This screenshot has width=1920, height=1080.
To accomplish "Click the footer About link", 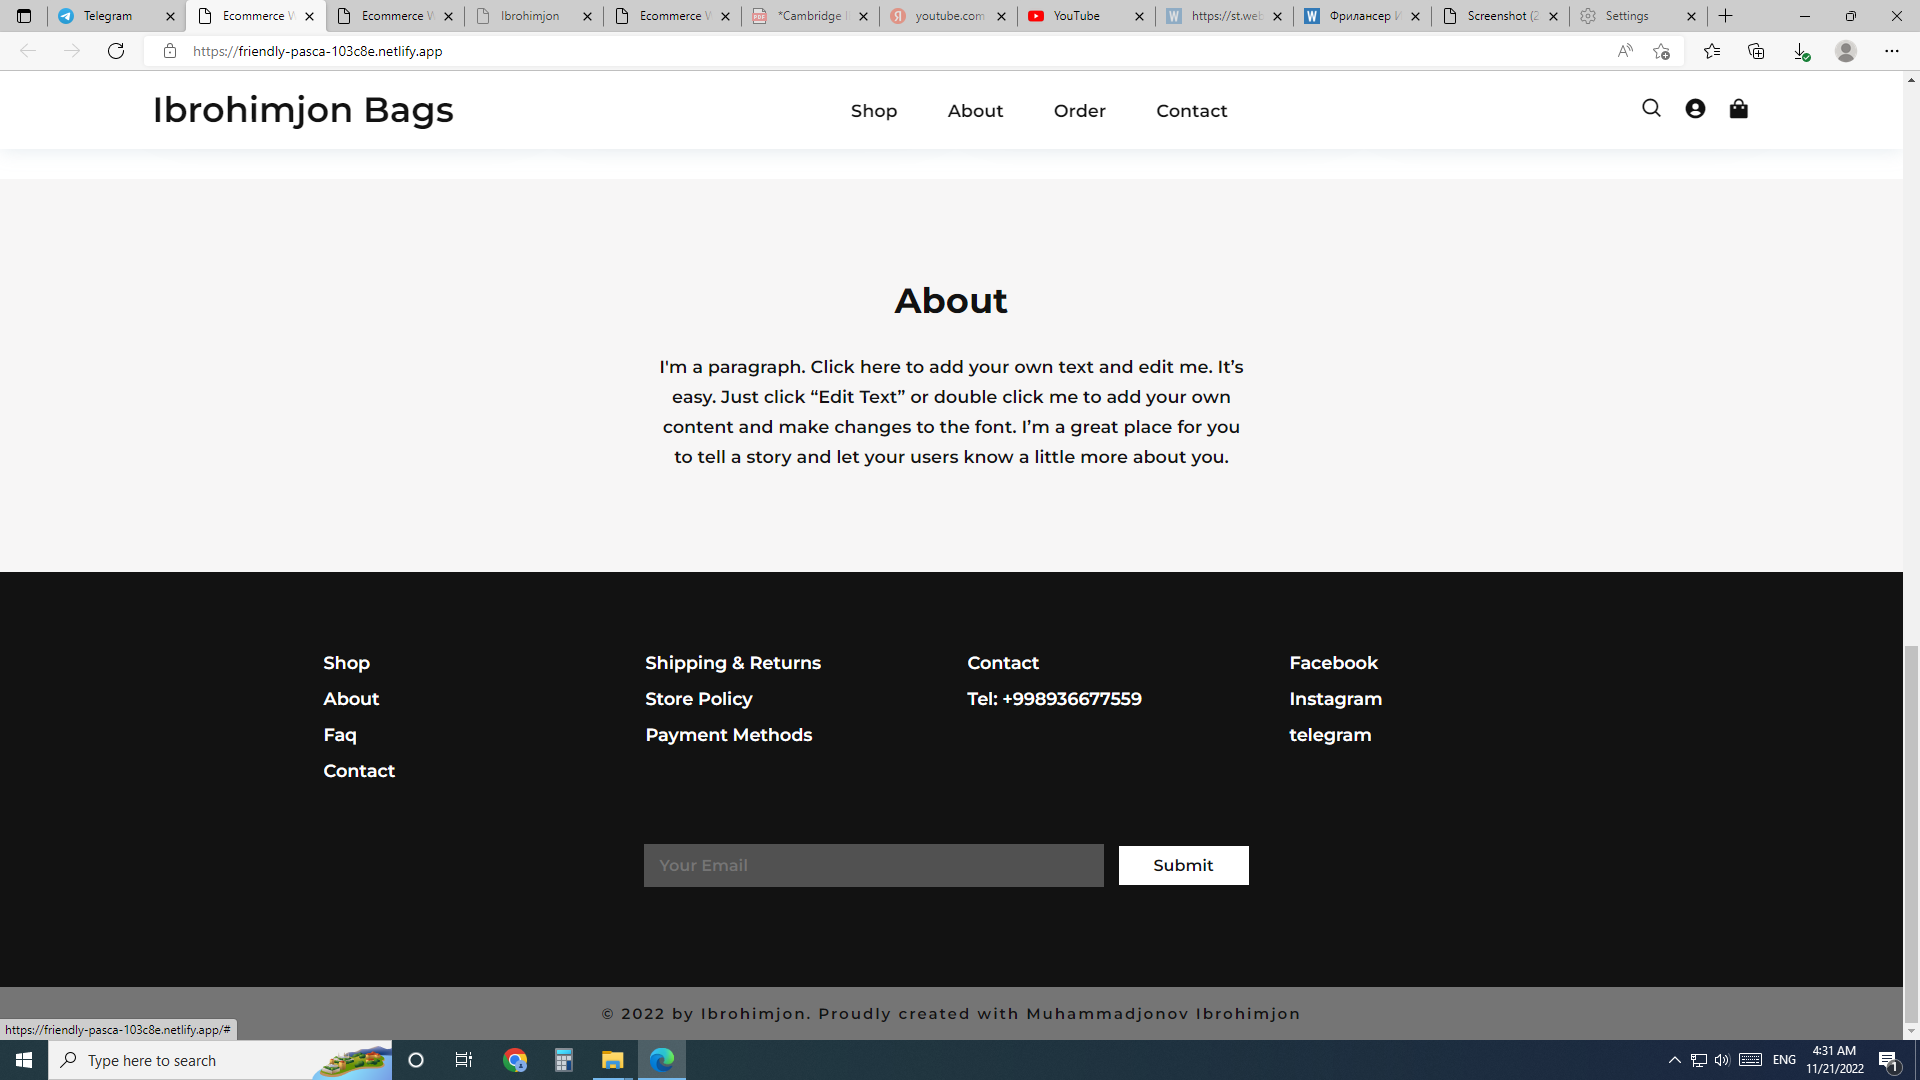I will [351, 699].
